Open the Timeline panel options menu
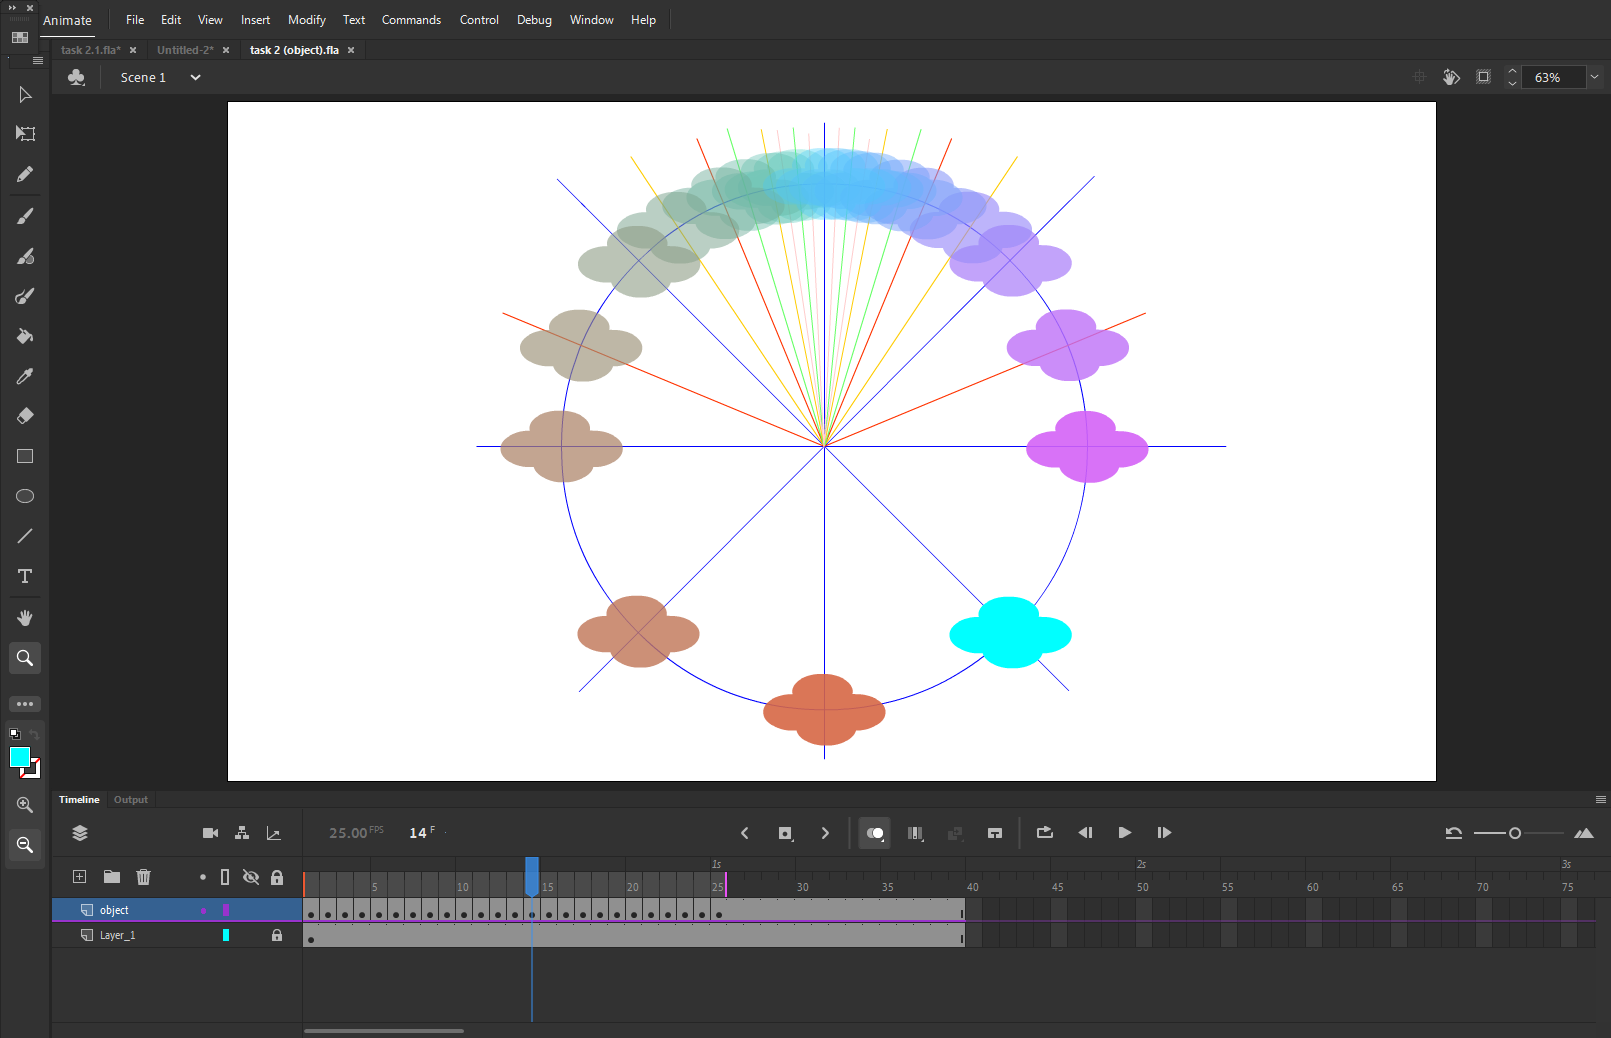Viewport: 1611px width, 1038px height. click(1601, 800)
